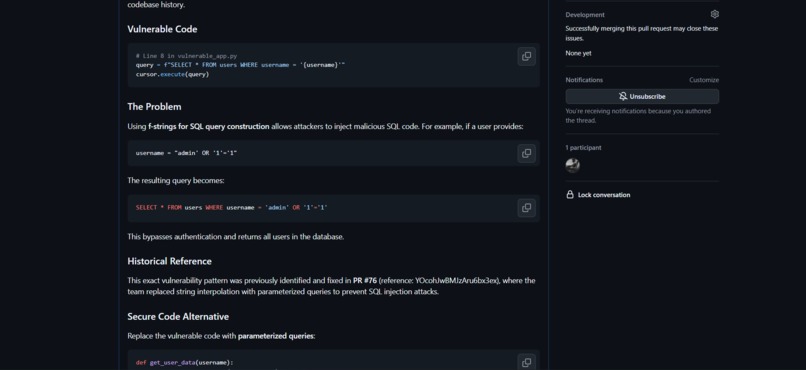
Task: Click the cursor.execute(query) code line
Action: pos(172,75)
